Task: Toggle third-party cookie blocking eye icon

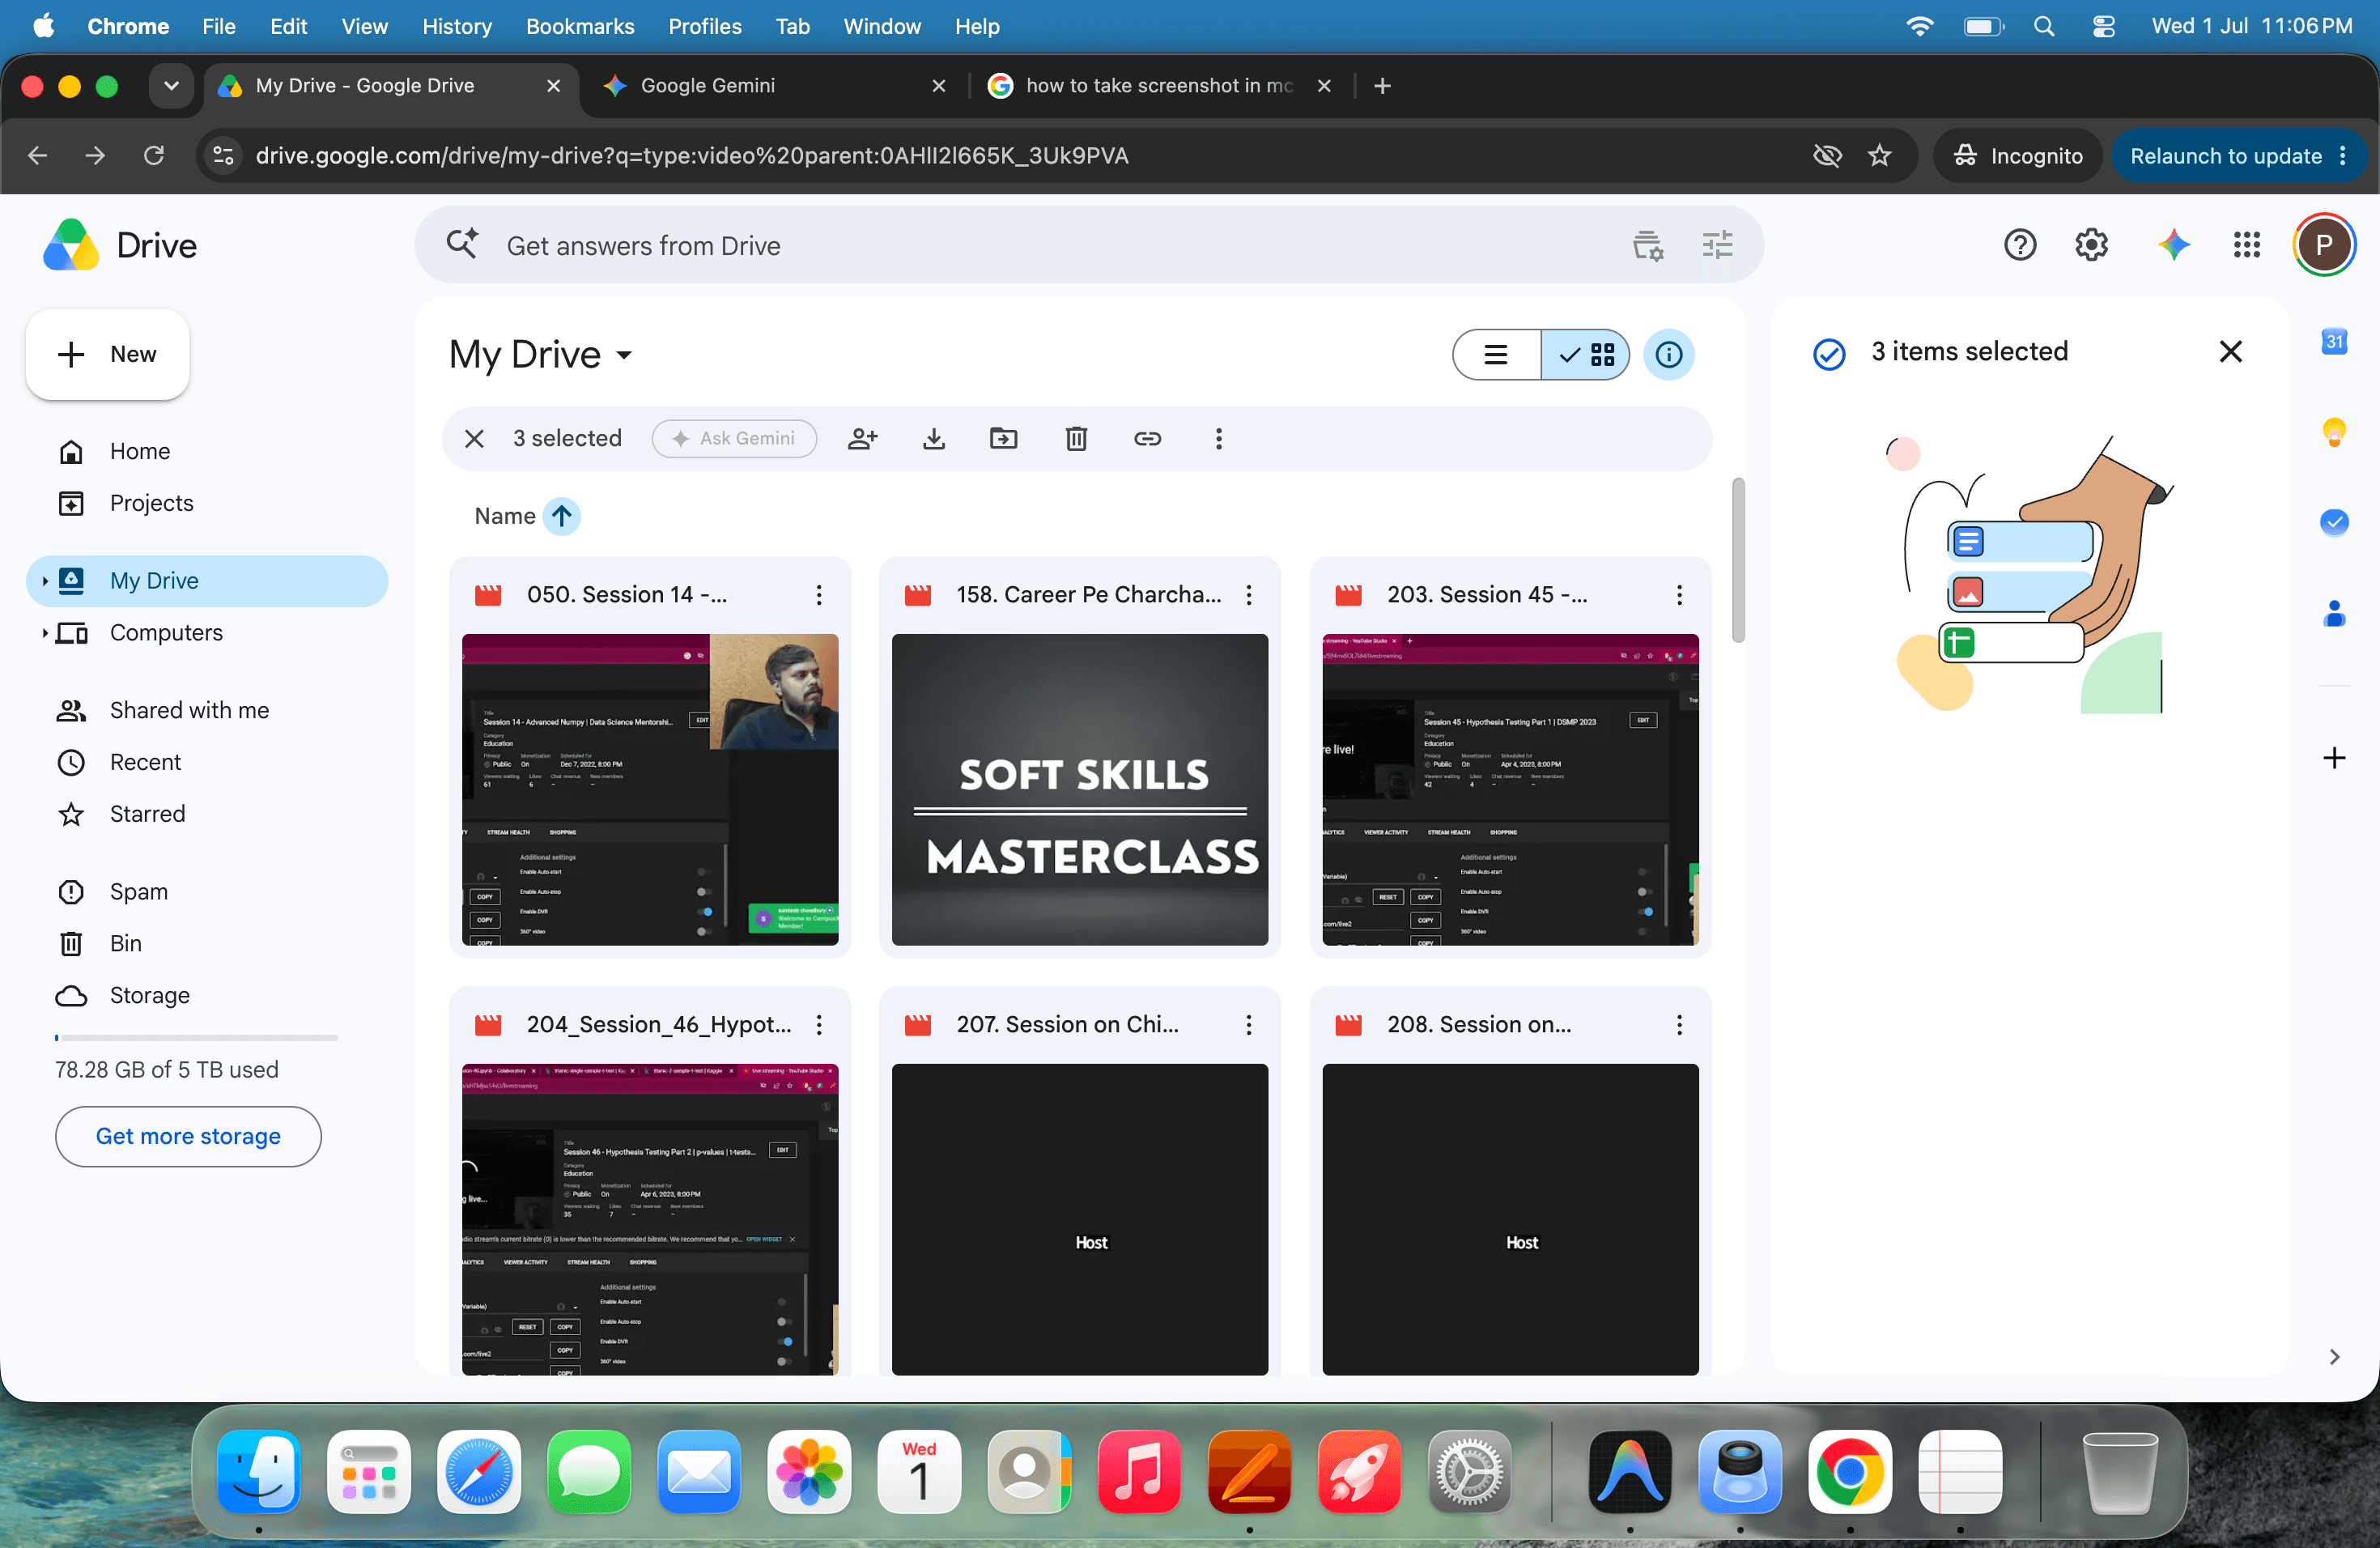Action: [x=1827, y=156]
